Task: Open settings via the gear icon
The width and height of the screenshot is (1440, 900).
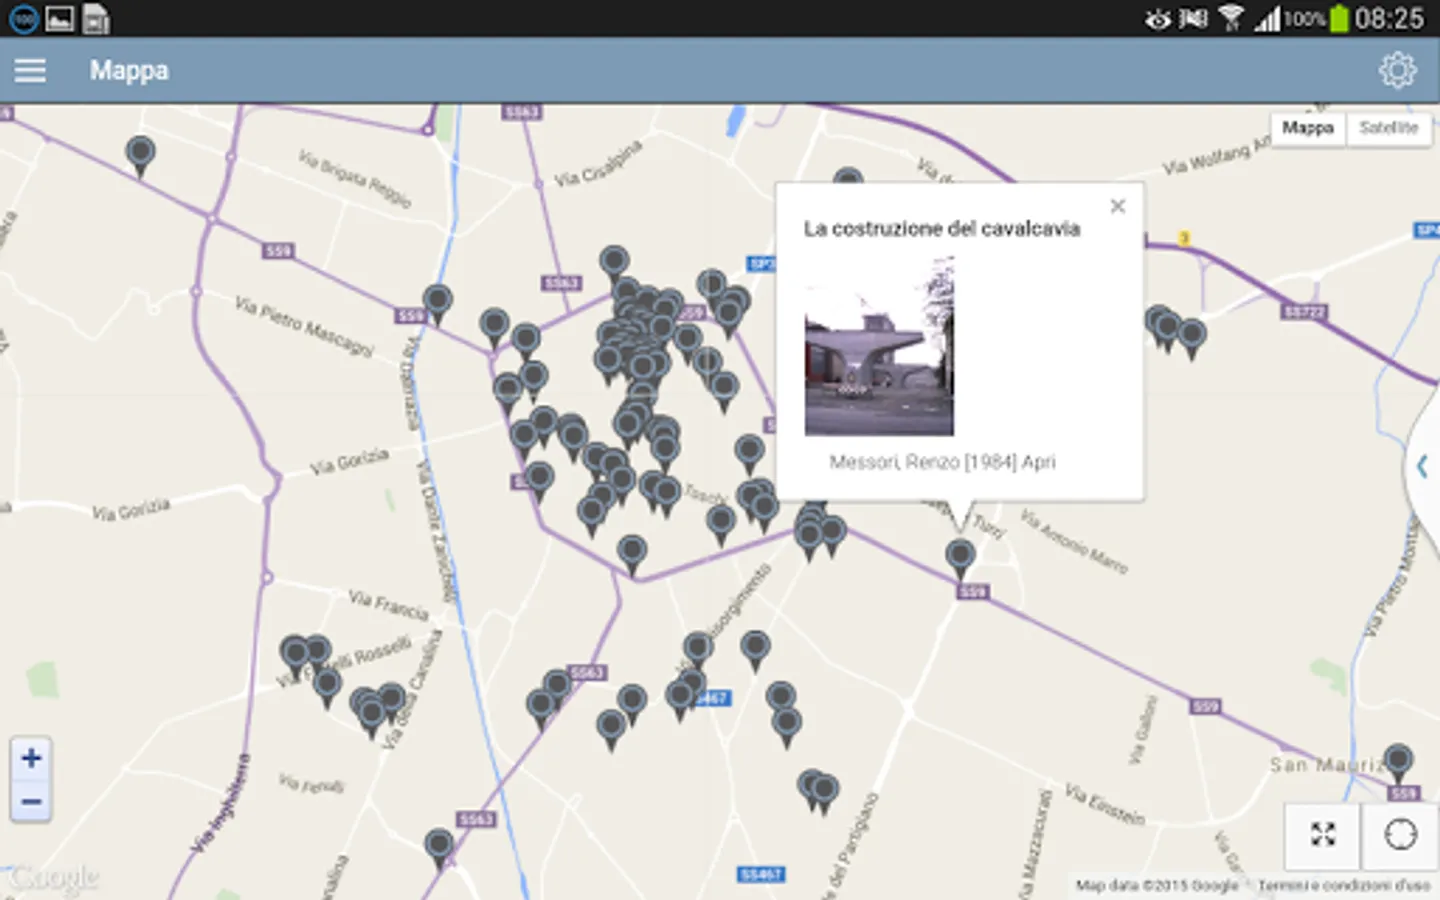Action: click(1397, 70)
